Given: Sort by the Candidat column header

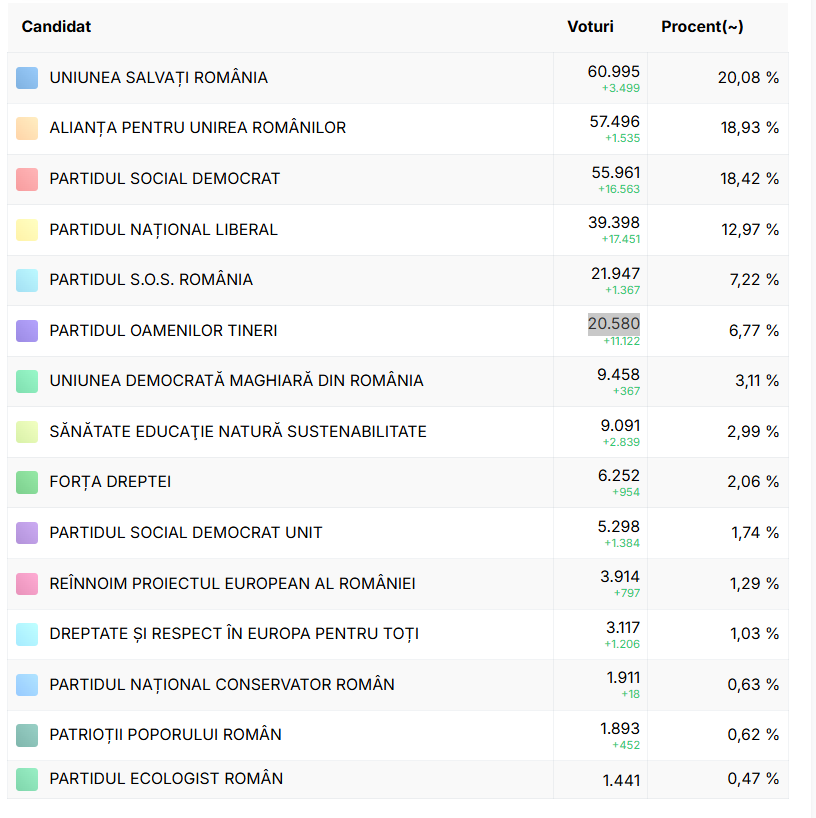Looking at the screenshot, I should [56, 27].
